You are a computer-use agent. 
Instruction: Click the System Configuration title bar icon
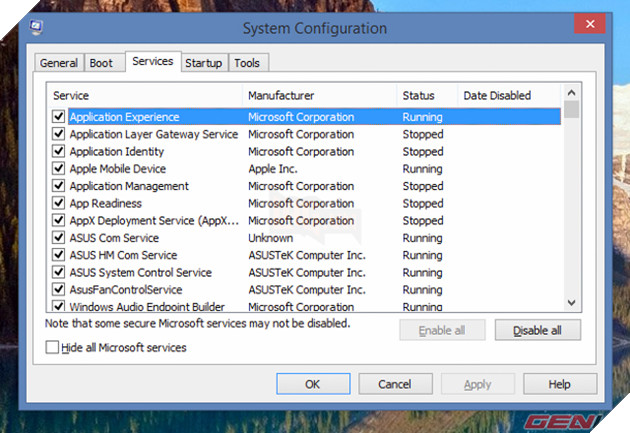37,27
